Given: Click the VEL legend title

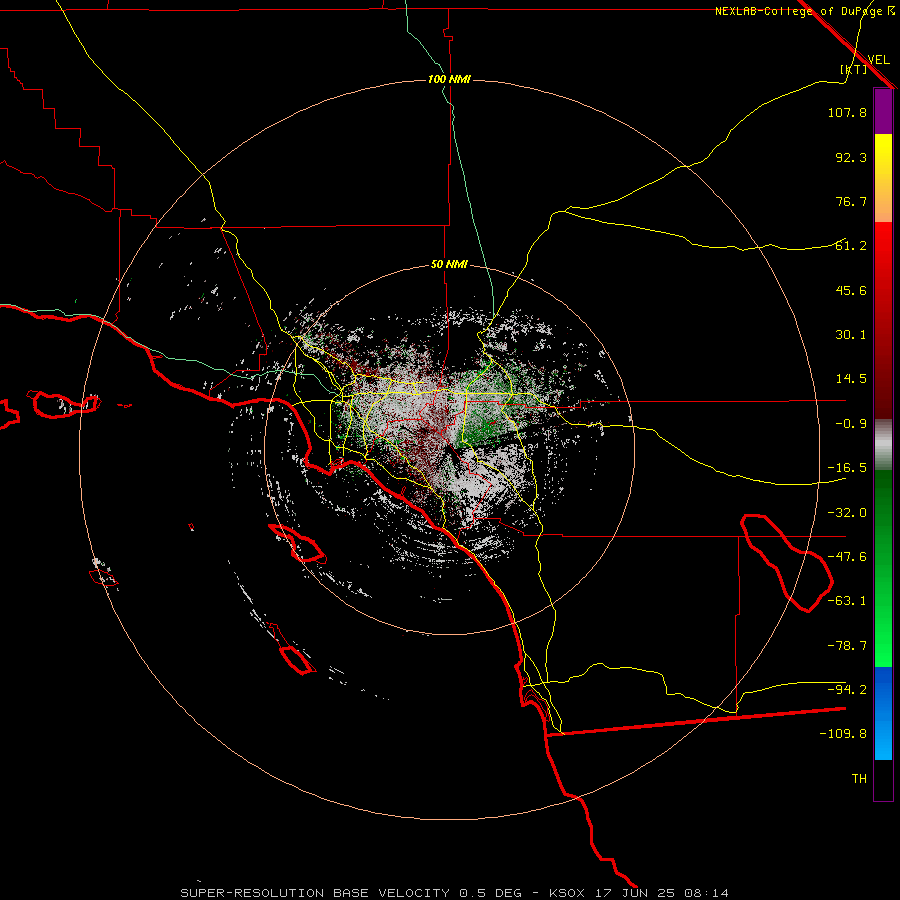Looking at the screenshot, I should point(878,59).
